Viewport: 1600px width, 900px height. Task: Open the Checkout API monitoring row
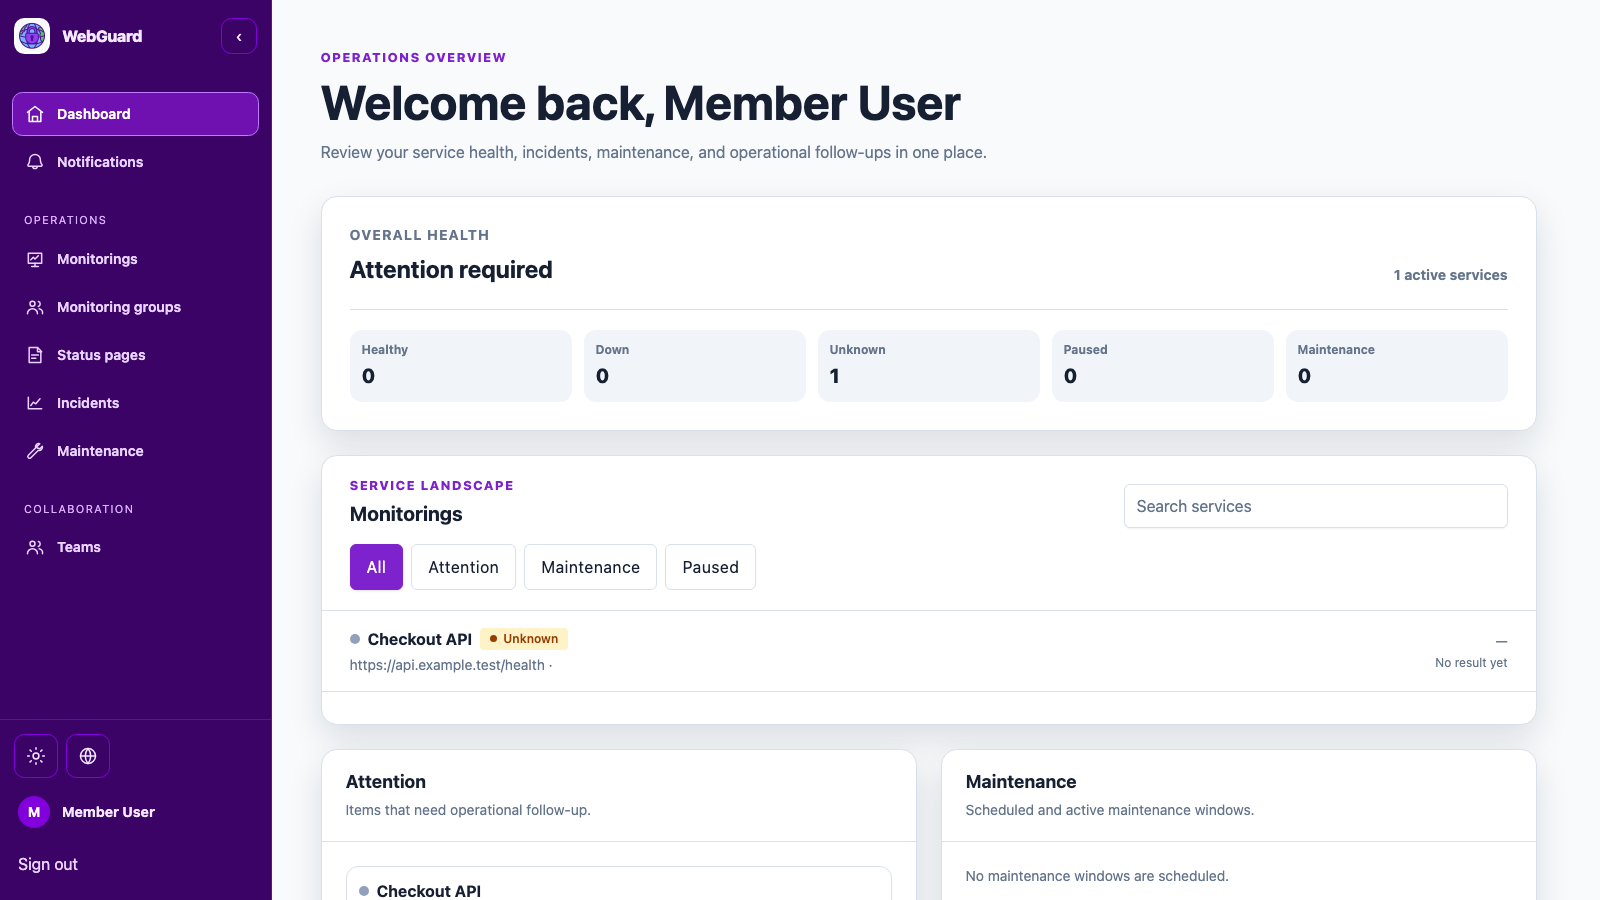pos(929,651)
